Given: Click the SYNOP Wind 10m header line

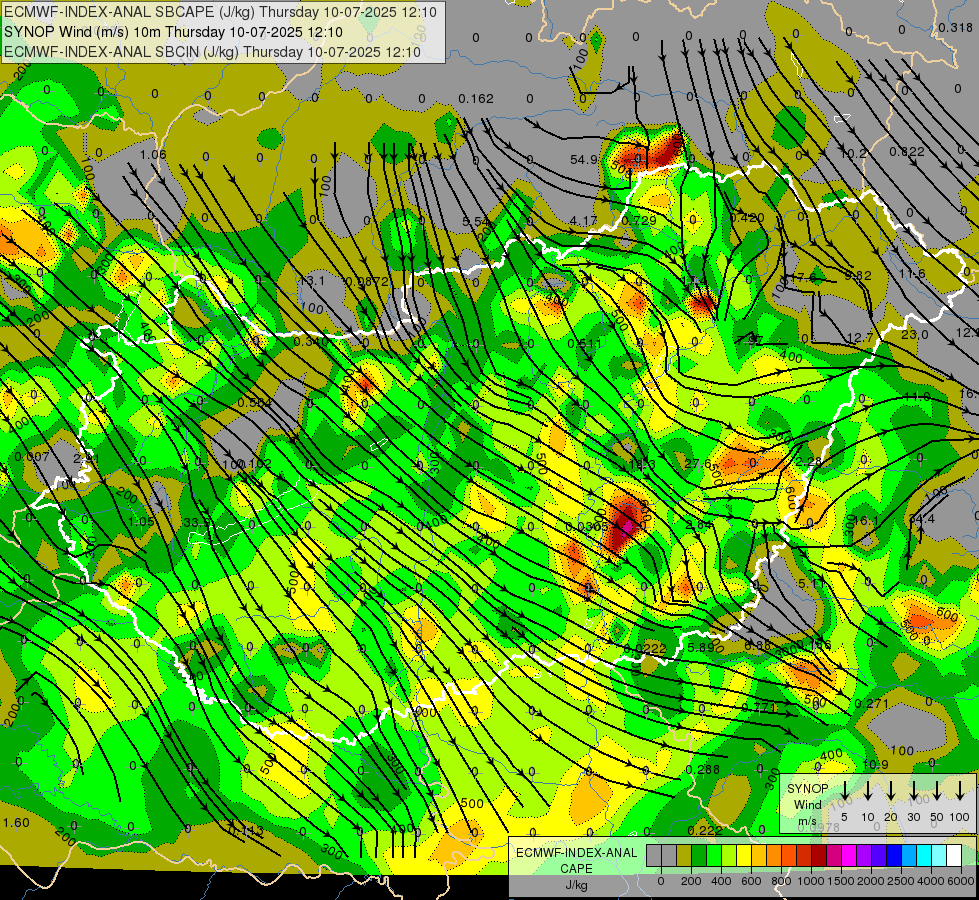Looking at the screenshot, I should (173, 32).
